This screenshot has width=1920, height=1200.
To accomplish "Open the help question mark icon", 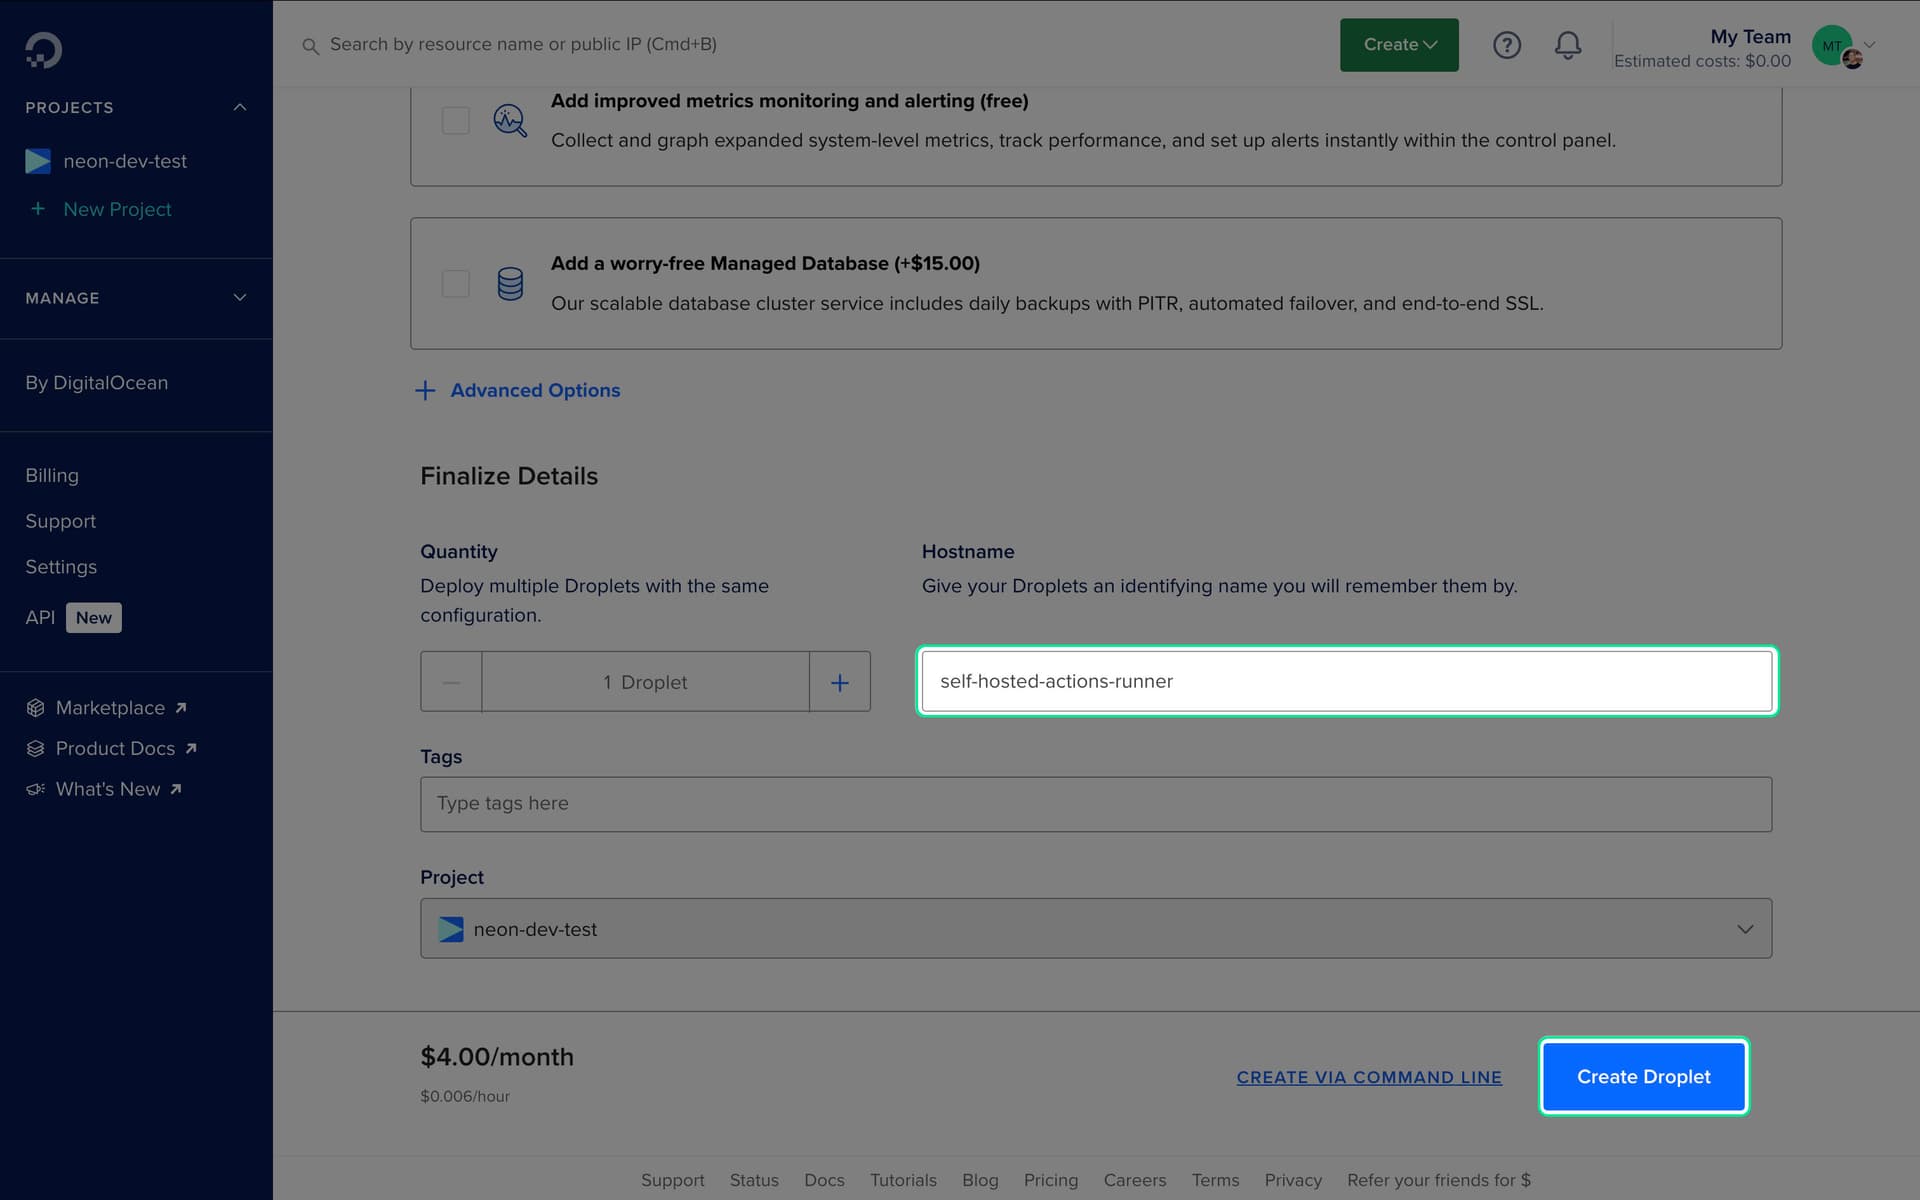I will click(x=1507, y=45).
